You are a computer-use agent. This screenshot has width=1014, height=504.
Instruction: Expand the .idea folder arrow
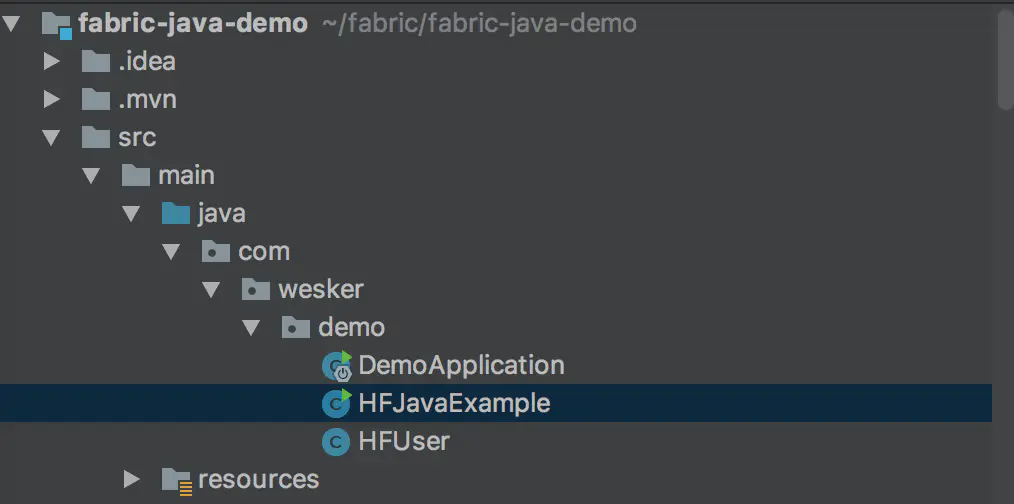pyautogui.click(x=51, y=62)
